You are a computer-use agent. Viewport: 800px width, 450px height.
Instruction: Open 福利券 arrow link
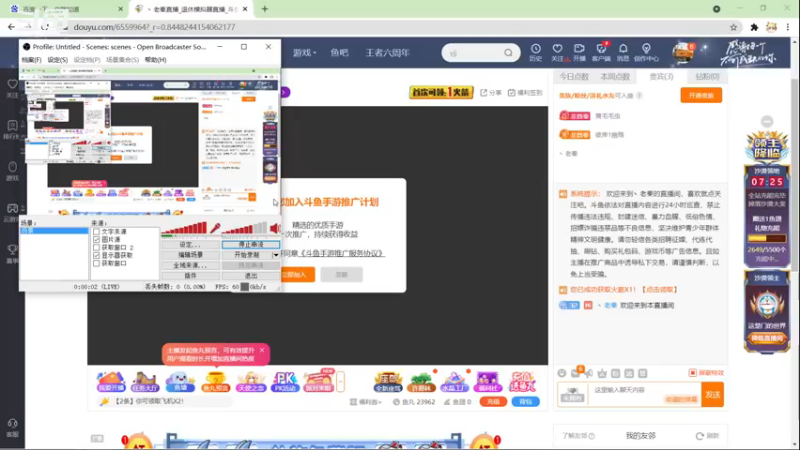pos(365,402)
